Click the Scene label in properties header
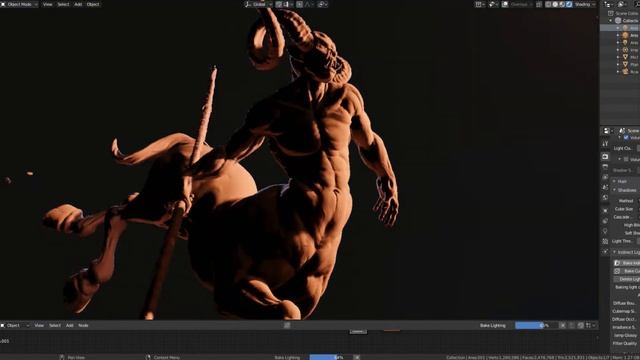This screenshot has height=360, width=640. pyautogui.click(x=633, y=131)
